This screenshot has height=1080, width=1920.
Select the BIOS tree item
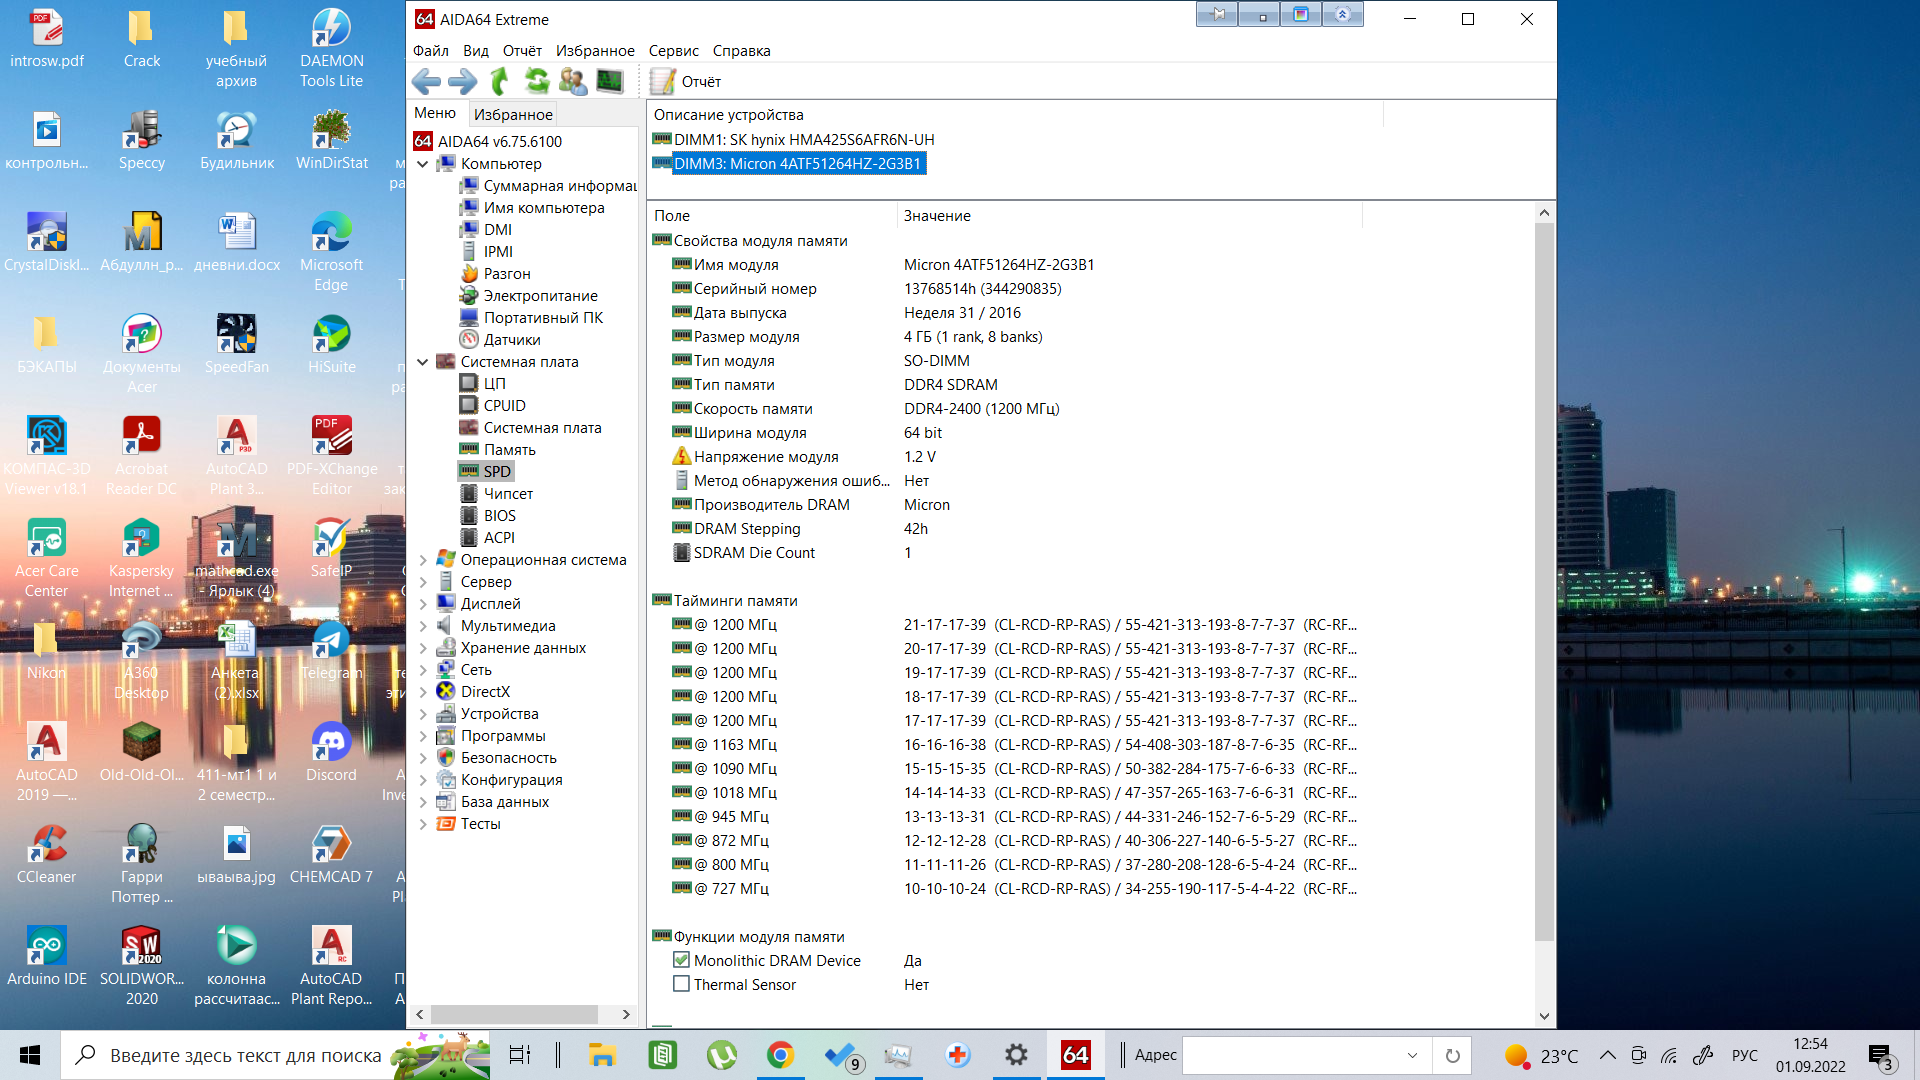click(500, 516)
